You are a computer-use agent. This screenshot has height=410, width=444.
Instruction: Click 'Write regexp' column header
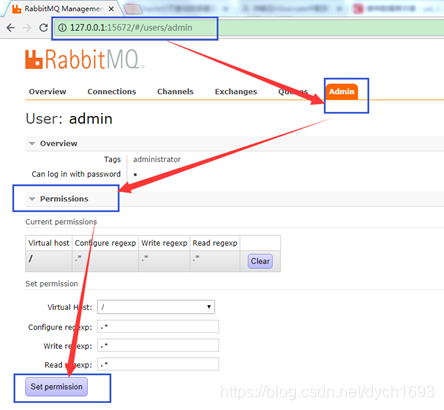[164, 243]
